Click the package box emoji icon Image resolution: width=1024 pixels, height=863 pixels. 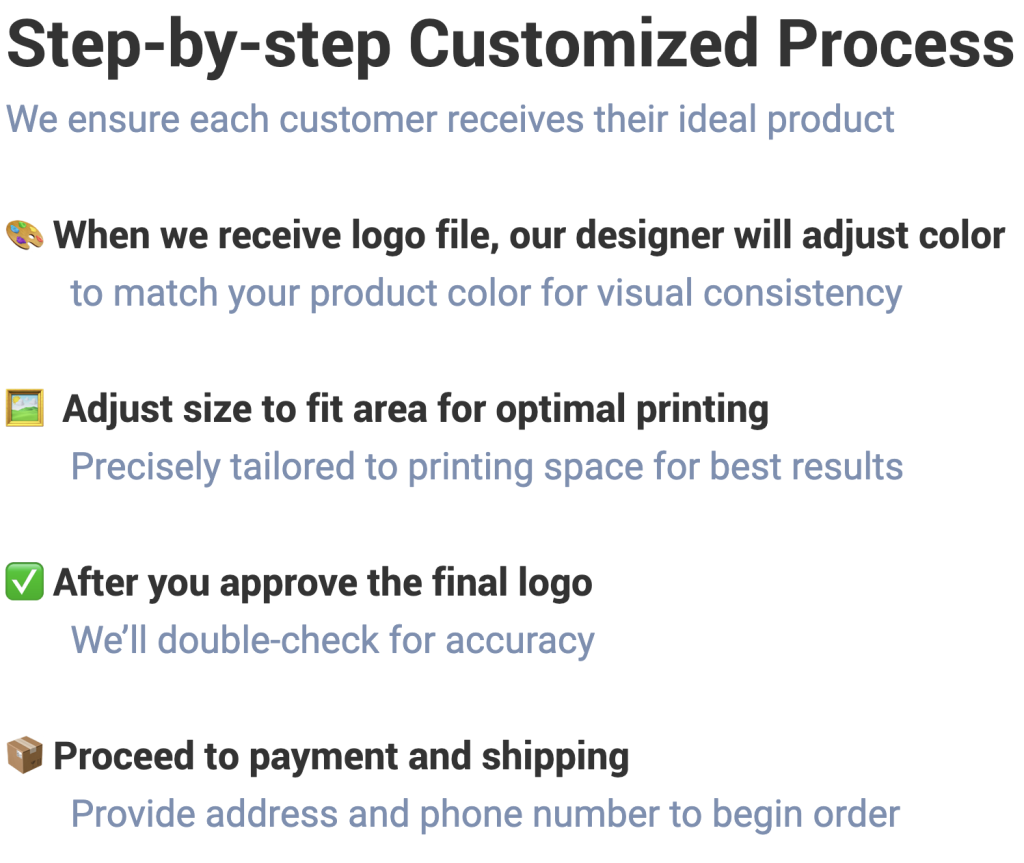(25, 755)
